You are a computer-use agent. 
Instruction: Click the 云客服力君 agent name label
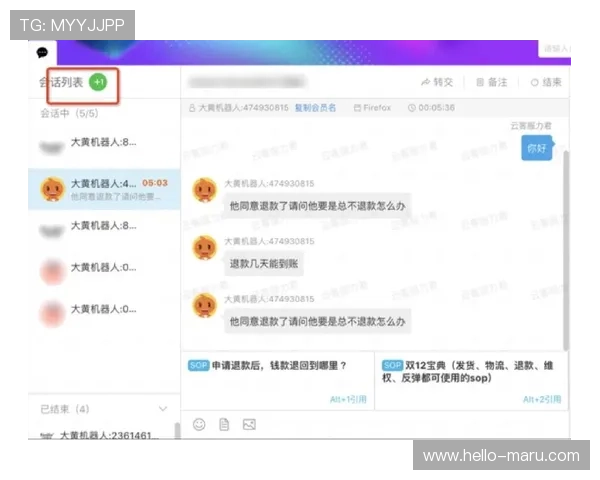pos(530,126)
